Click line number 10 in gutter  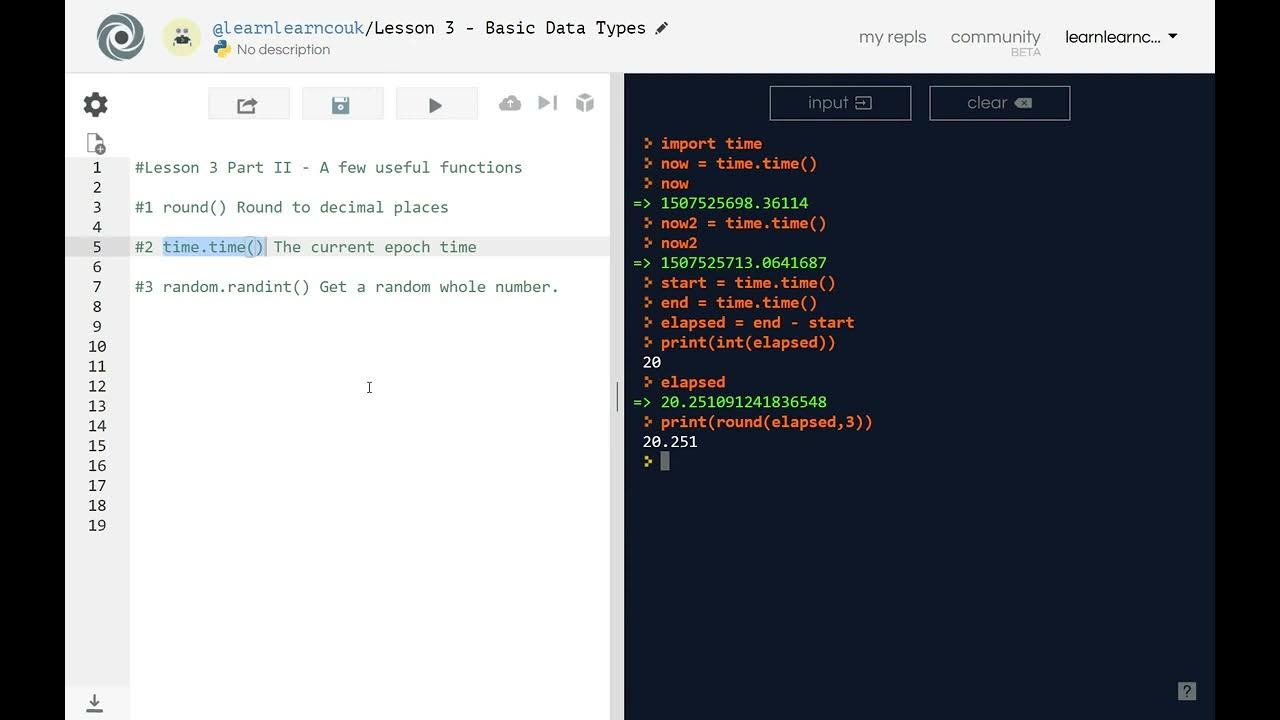(x=97, y=346)
